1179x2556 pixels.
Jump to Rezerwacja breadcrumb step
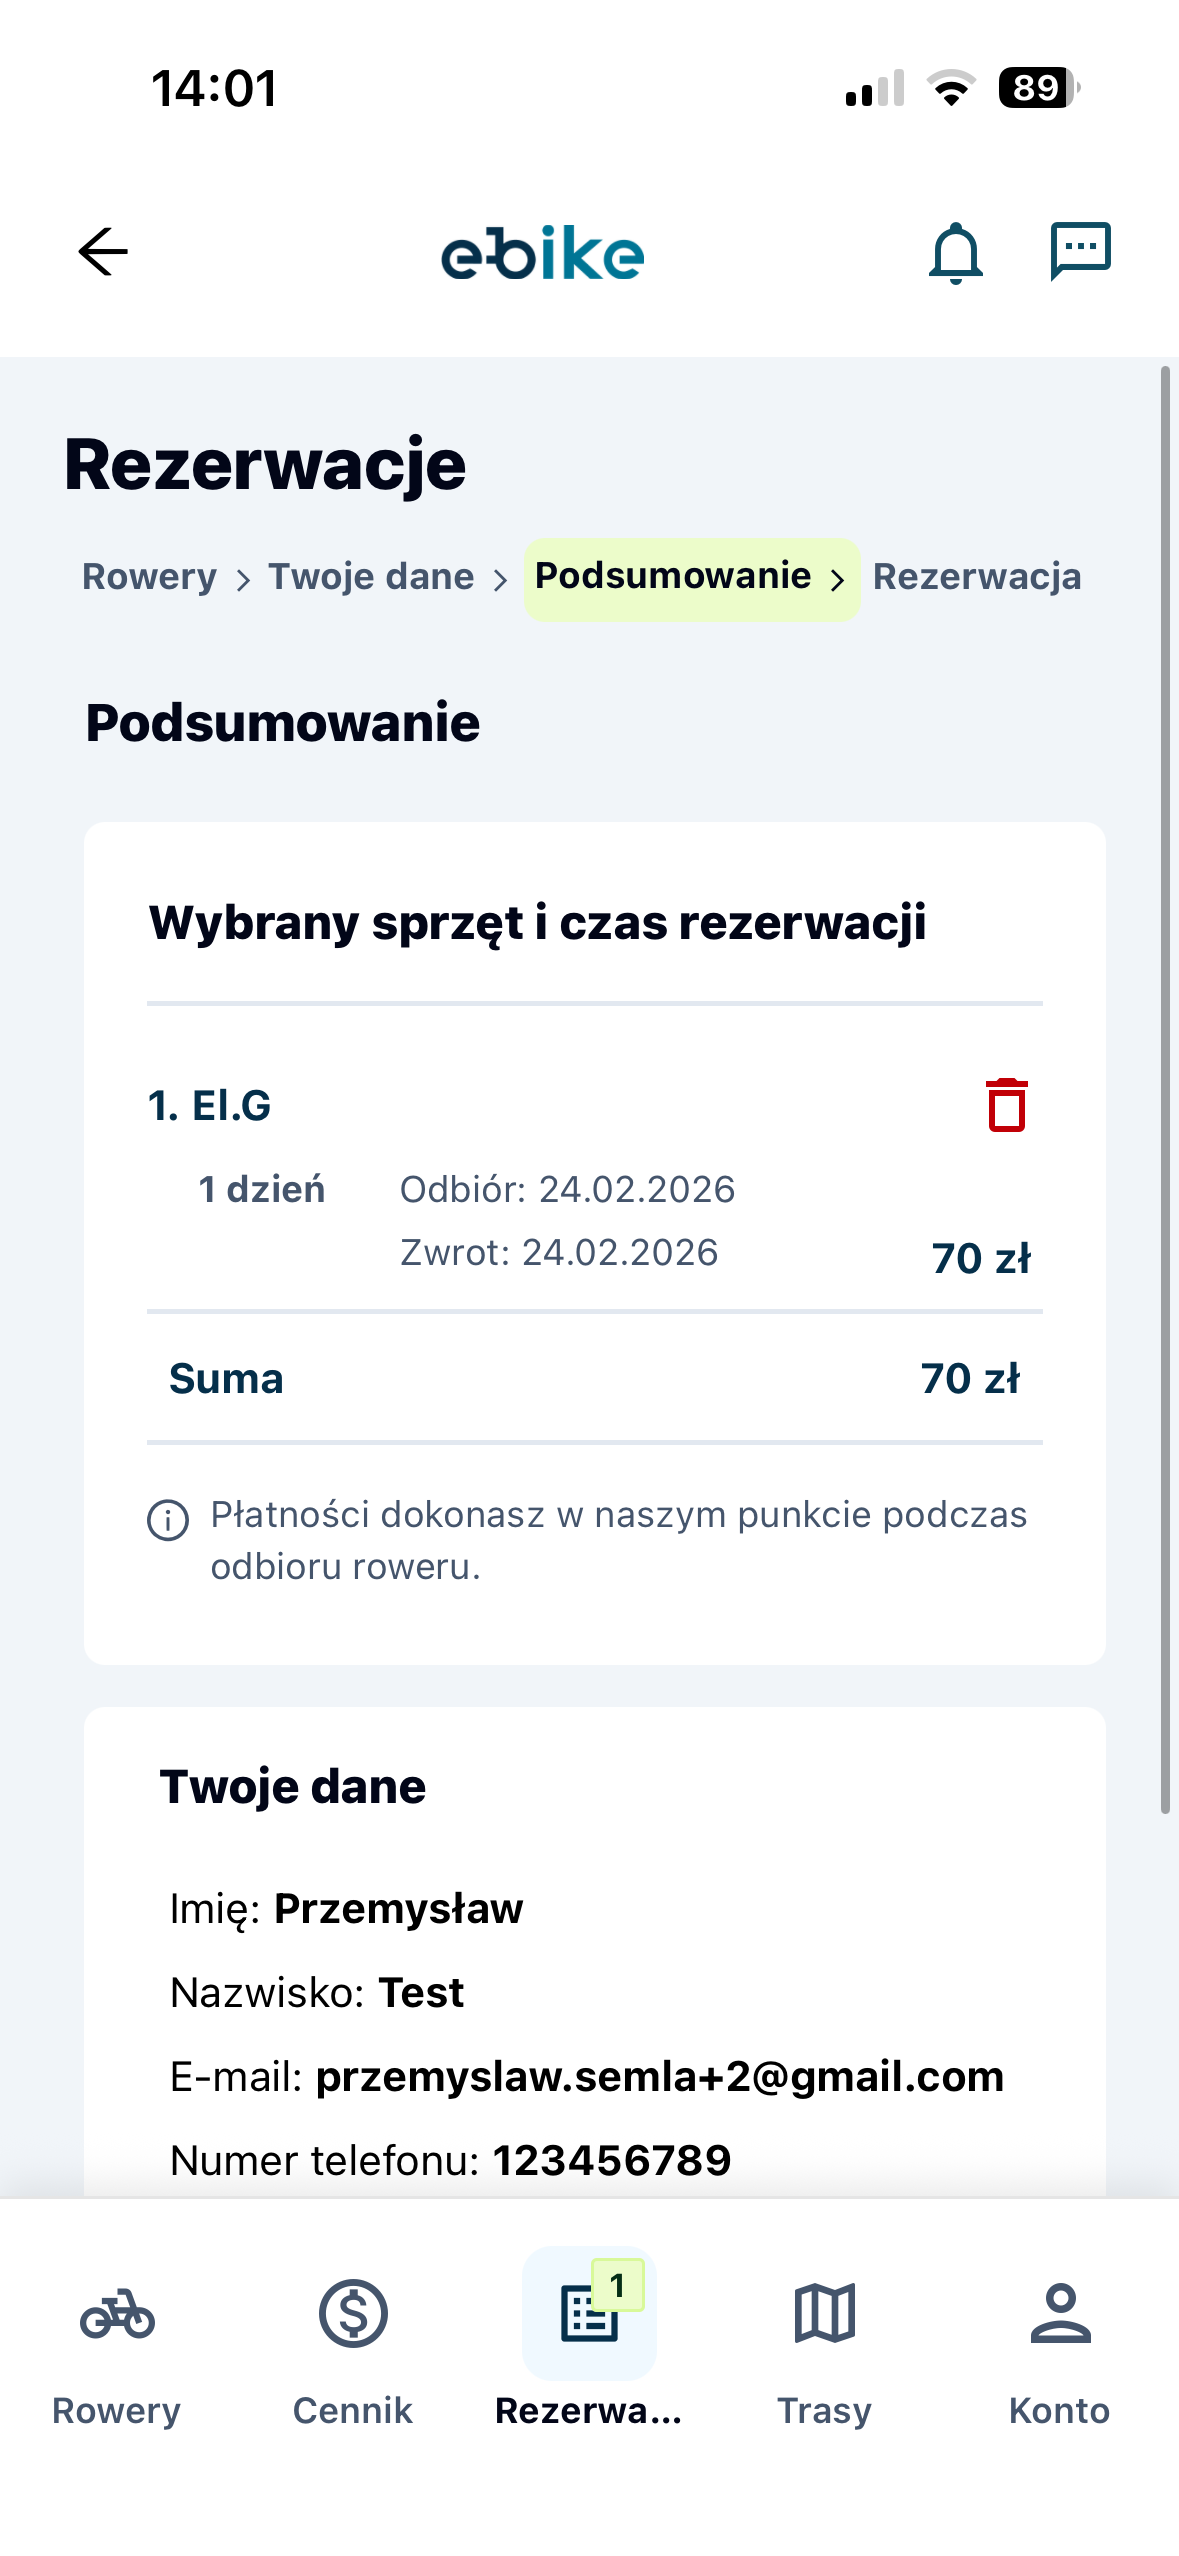point(977,577)
